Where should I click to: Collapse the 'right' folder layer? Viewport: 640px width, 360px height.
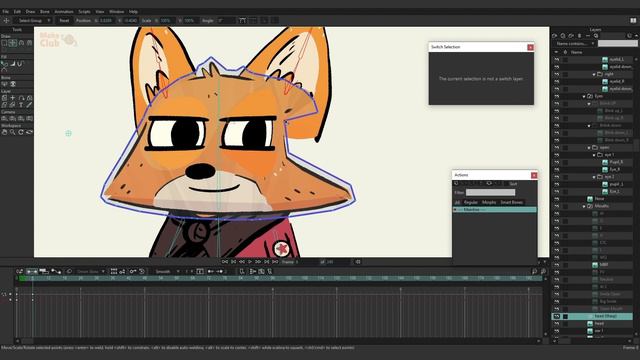click(x=594, y=75)
